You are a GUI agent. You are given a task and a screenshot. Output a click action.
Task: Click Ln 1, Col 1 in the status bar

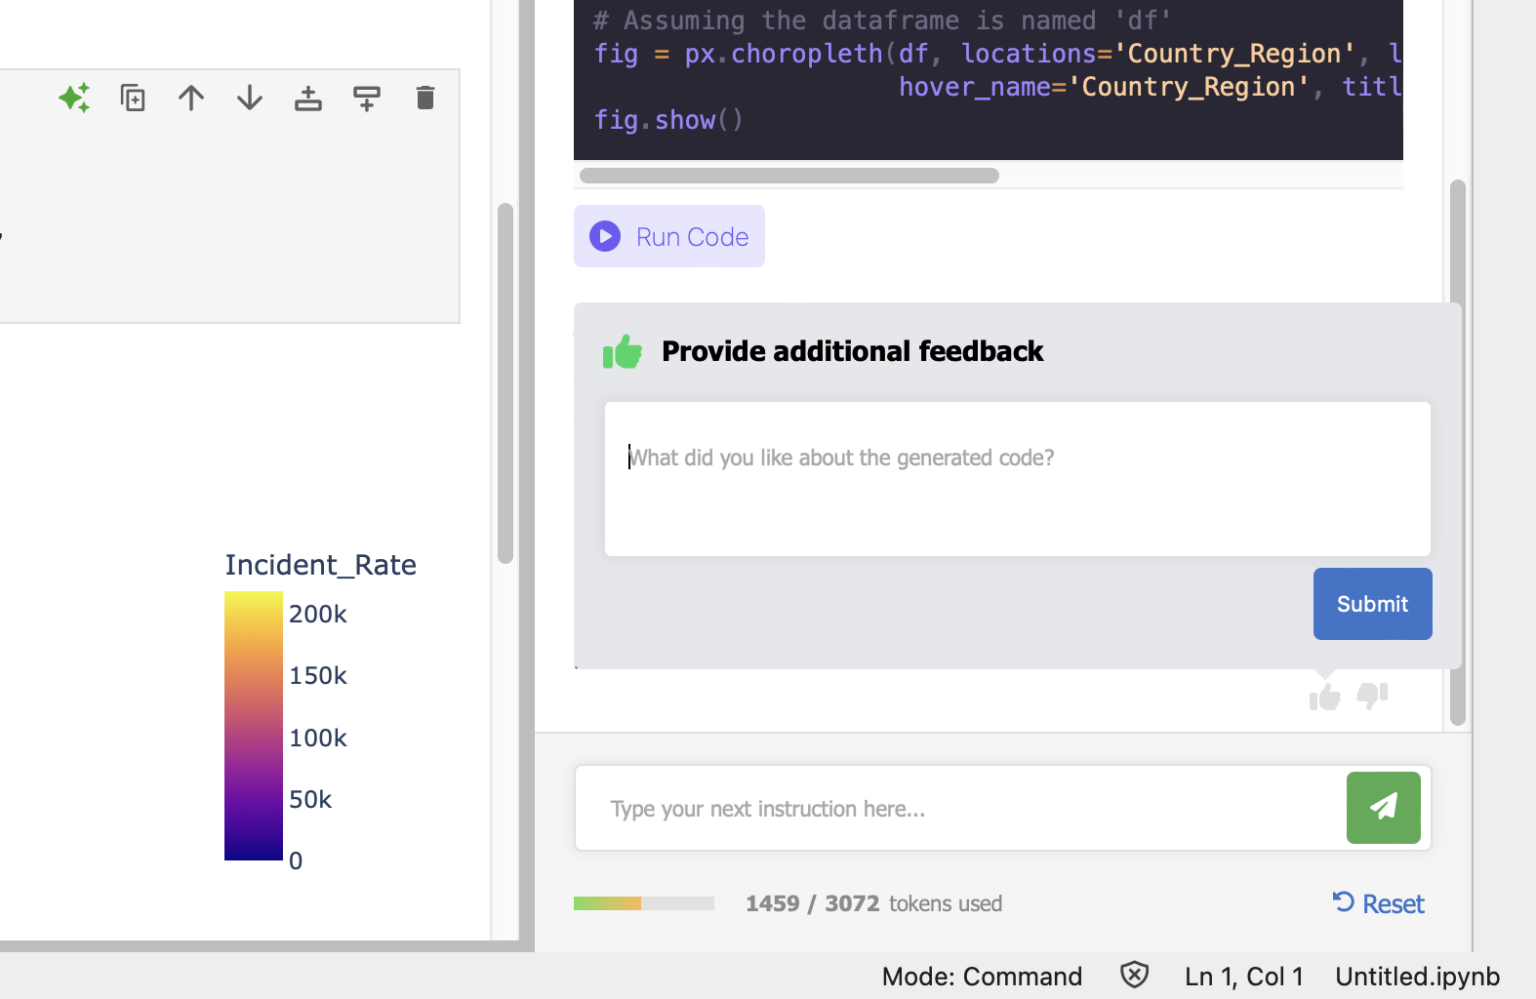1243,975
